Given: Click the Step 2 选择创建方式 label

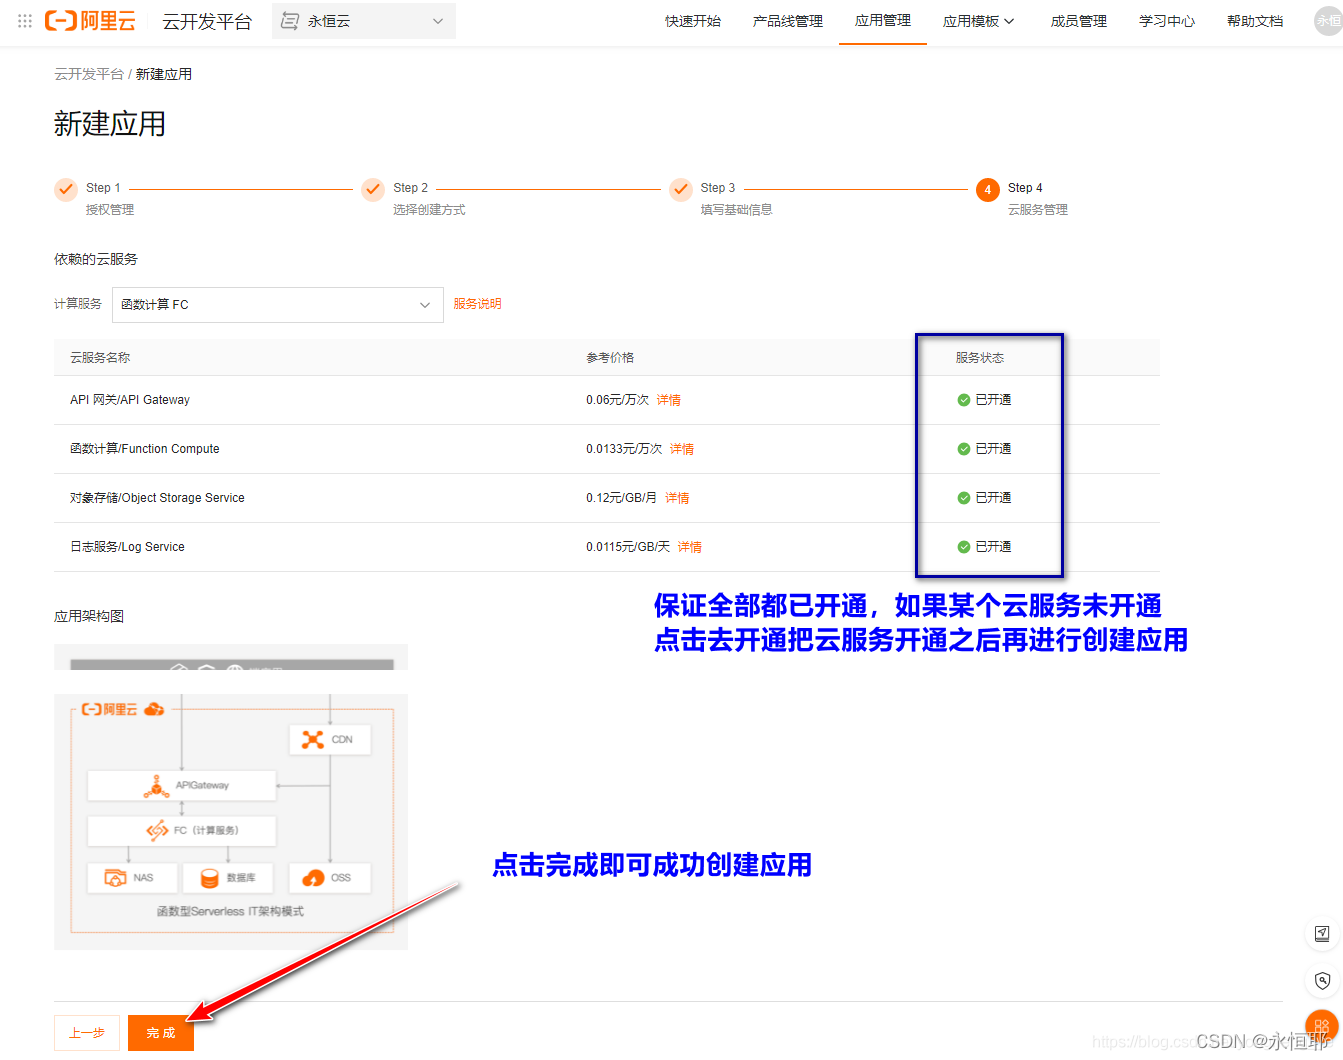Looking at the screenshot, I should (429, 210).
